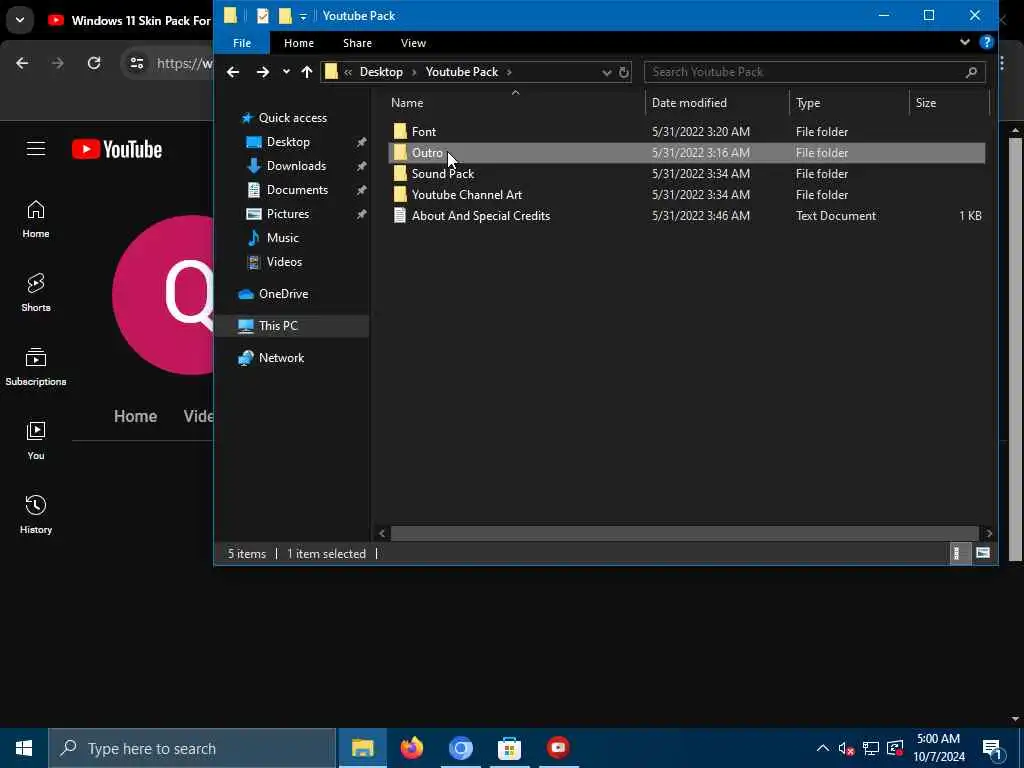Click the search magnifier in File Explorer

click(971, 72)
